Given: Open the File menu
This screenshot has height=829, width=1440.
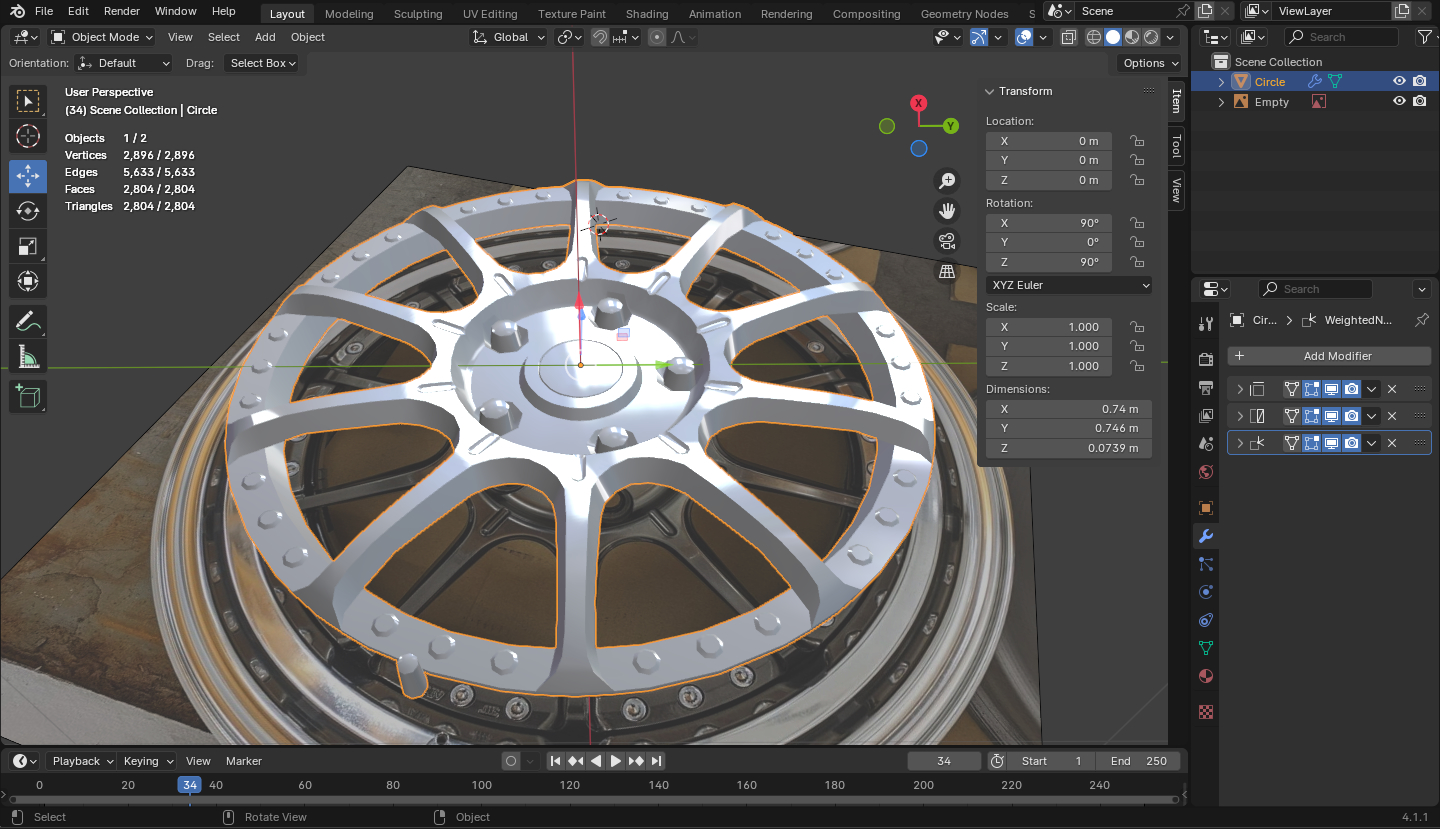Looking at the screenshot, I should pos(44,11).
